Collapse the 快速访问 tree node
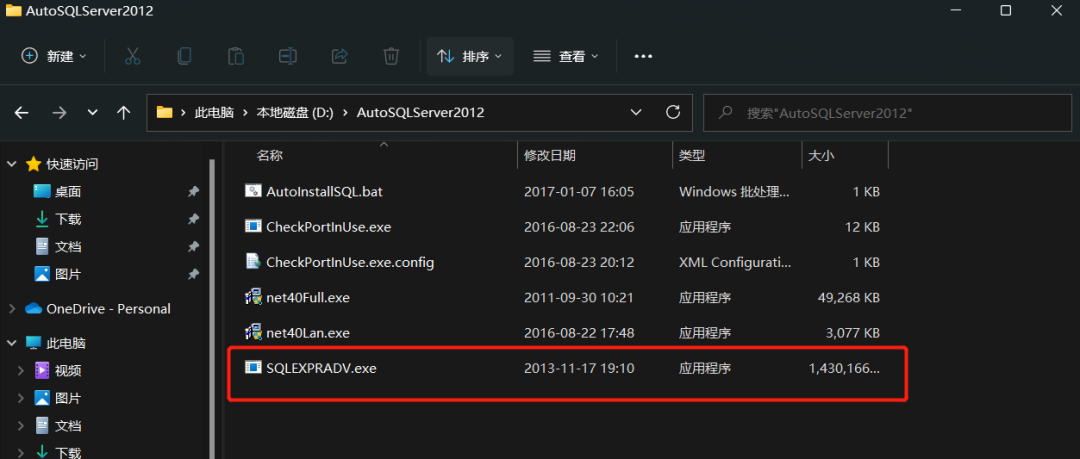Image resolution: width=1080 pixels, height=459 pixels. tap(12, 164)
